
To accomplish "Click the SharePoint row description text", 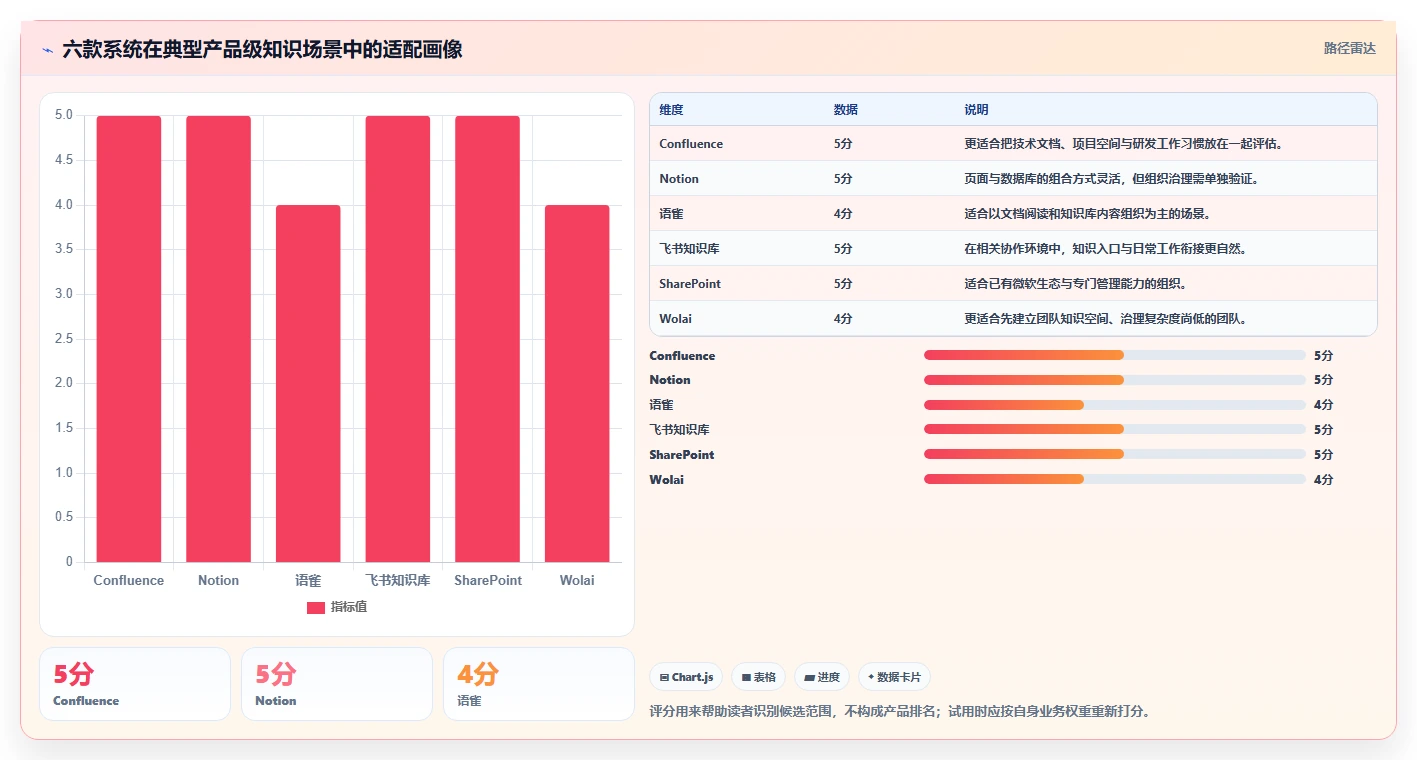I will (1076, 284).
